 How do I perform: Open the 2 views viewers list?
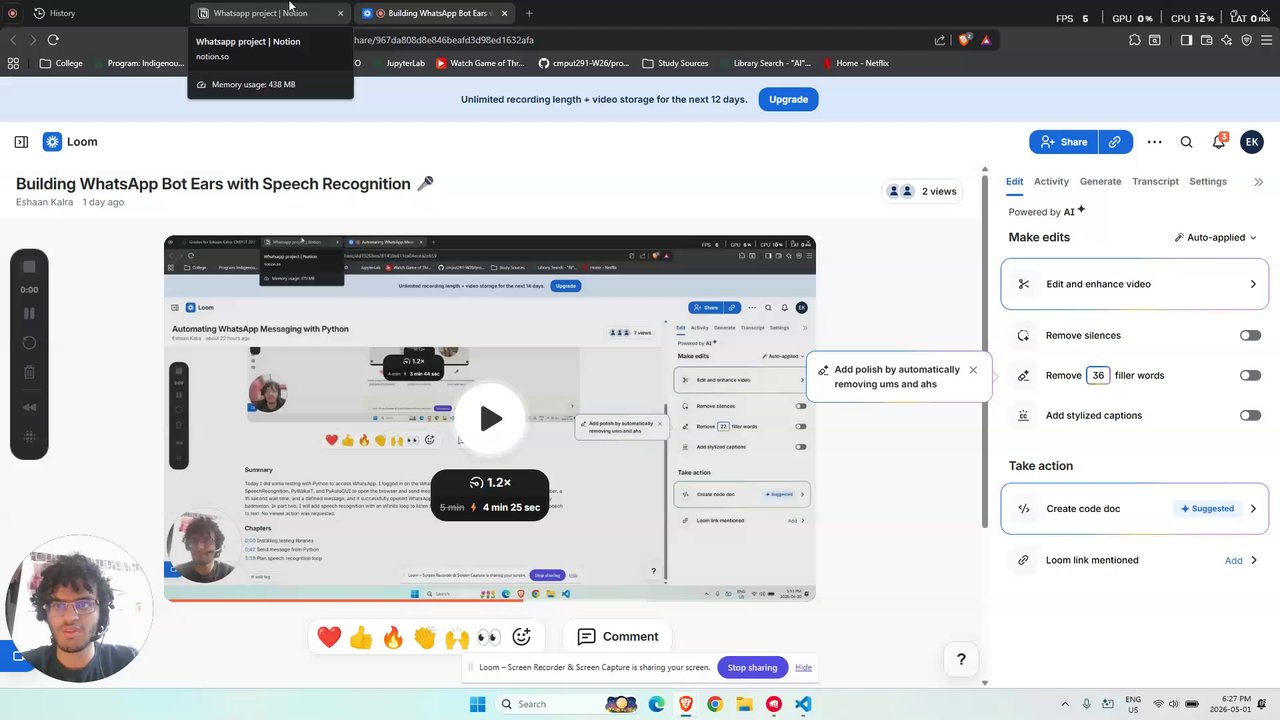coord(923,192)
